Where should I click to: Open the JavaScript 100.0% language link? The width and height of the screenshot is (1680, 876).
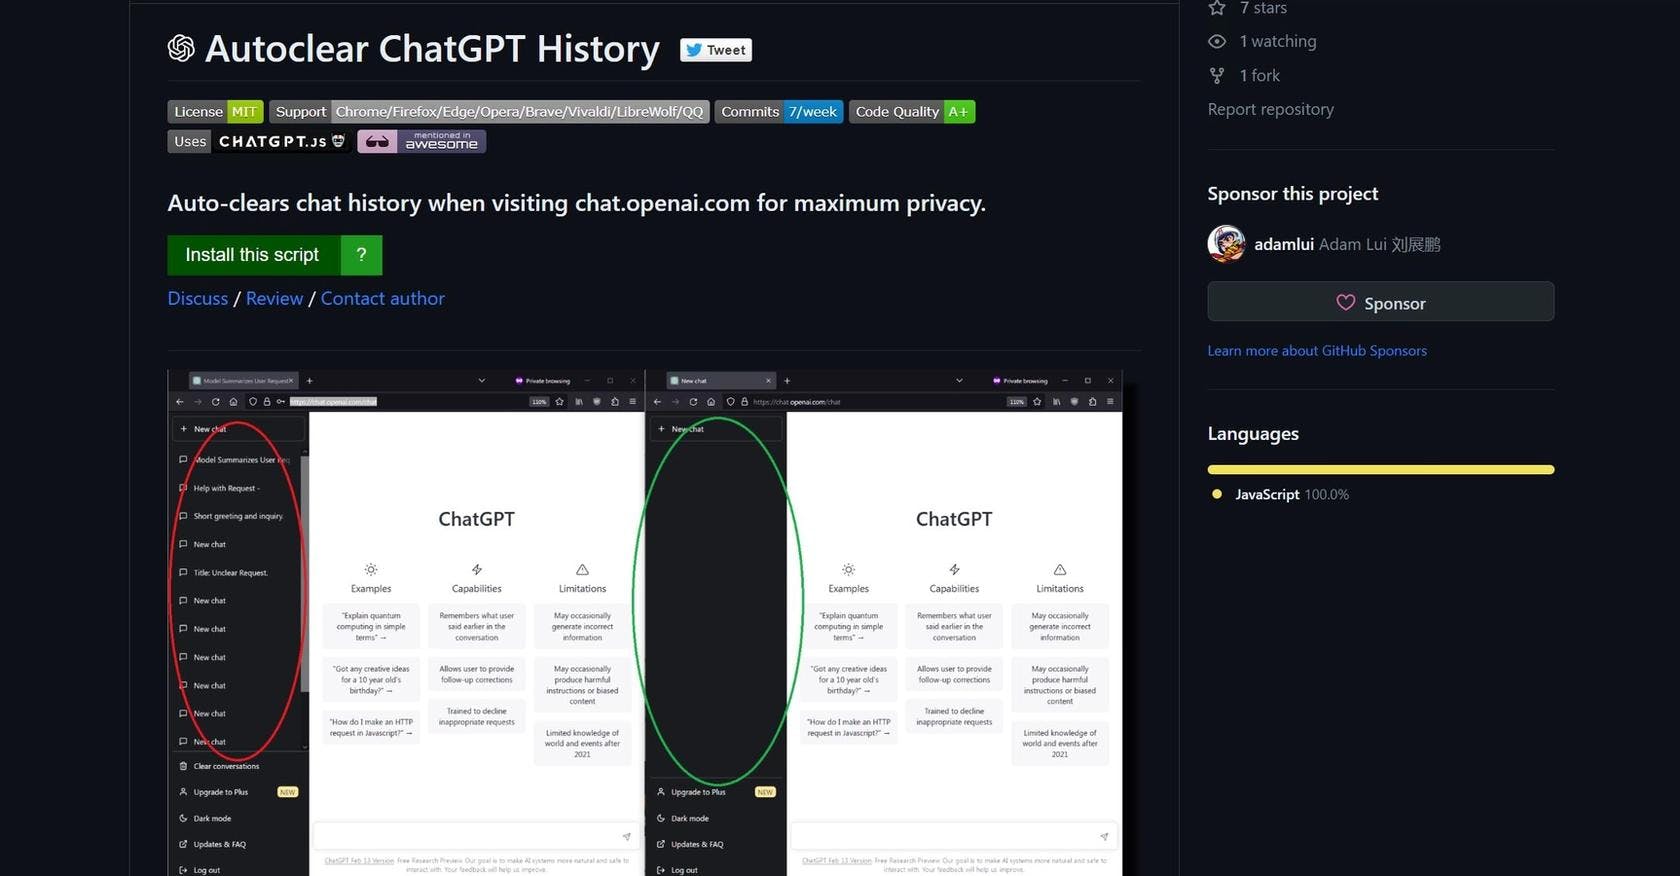[x=1292, y=494]
